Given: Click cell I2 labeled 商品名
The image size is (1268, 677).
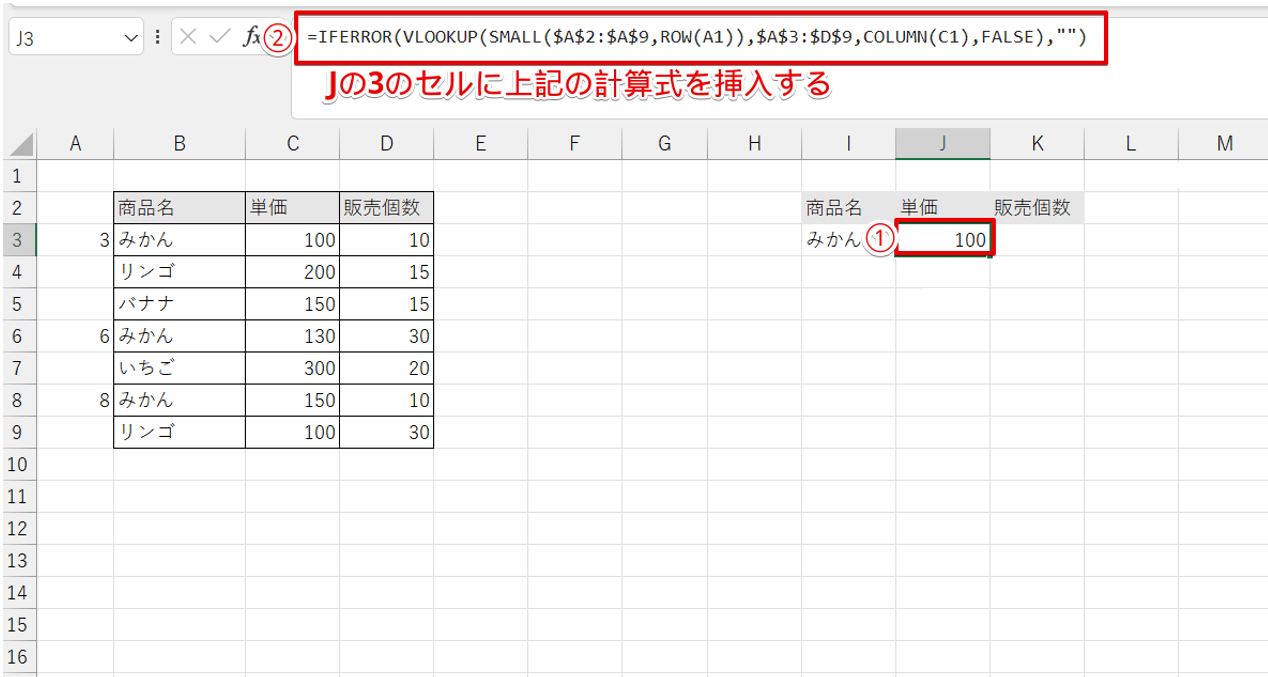Looking at the screenshot, I should tap(849, 208).
